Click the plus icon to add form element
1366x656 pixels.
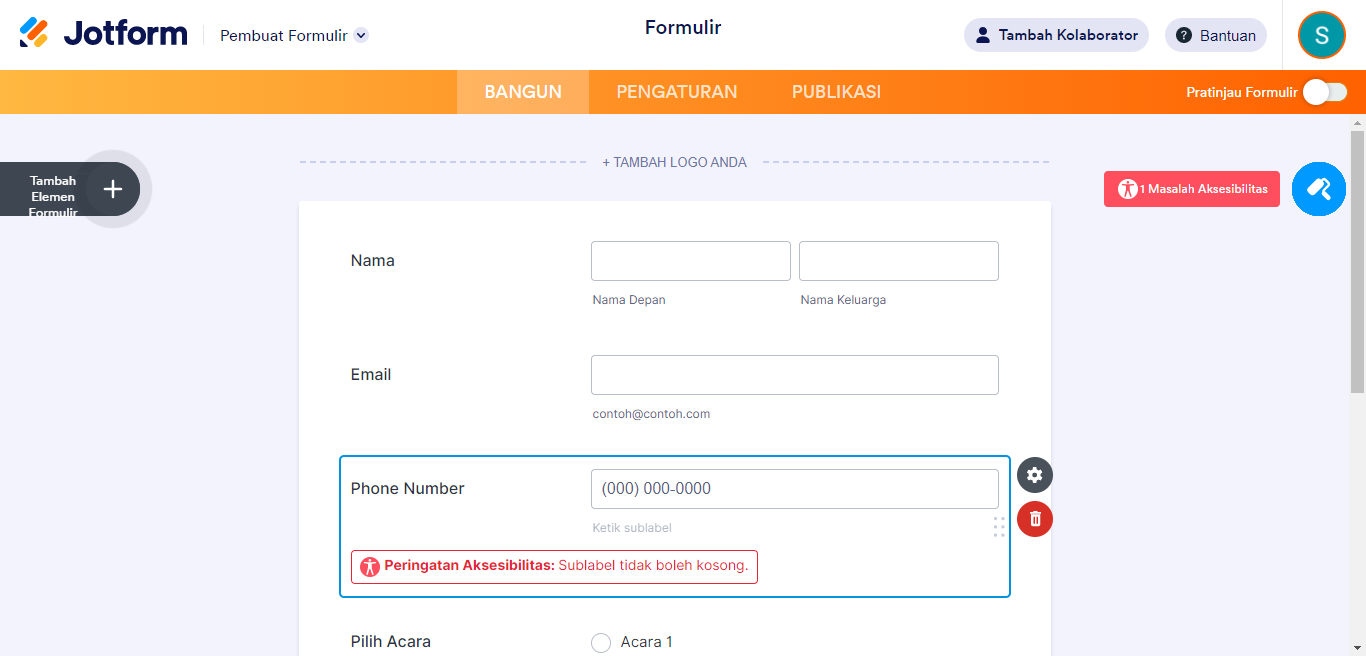tap(113, 189)
